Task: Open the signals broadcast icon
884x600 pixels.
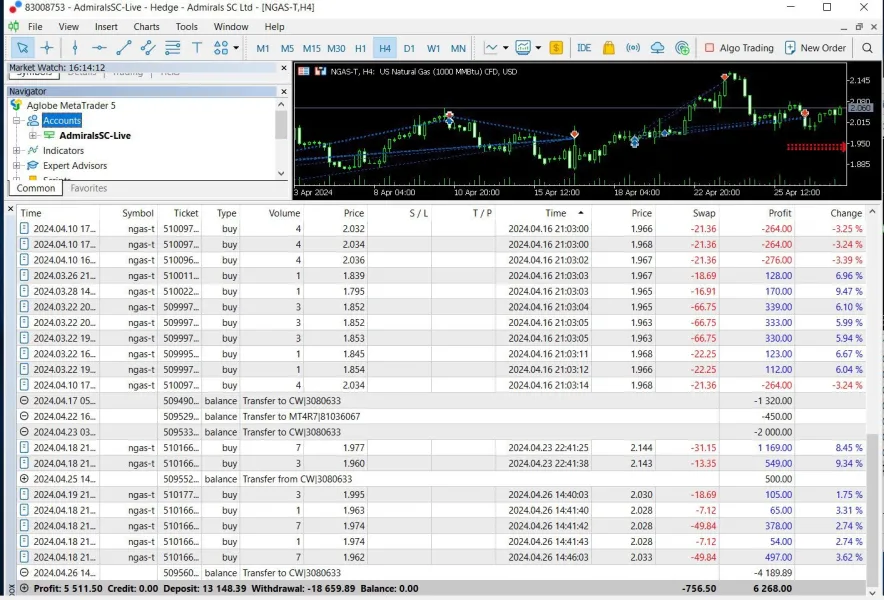Action: click(633, 48)
